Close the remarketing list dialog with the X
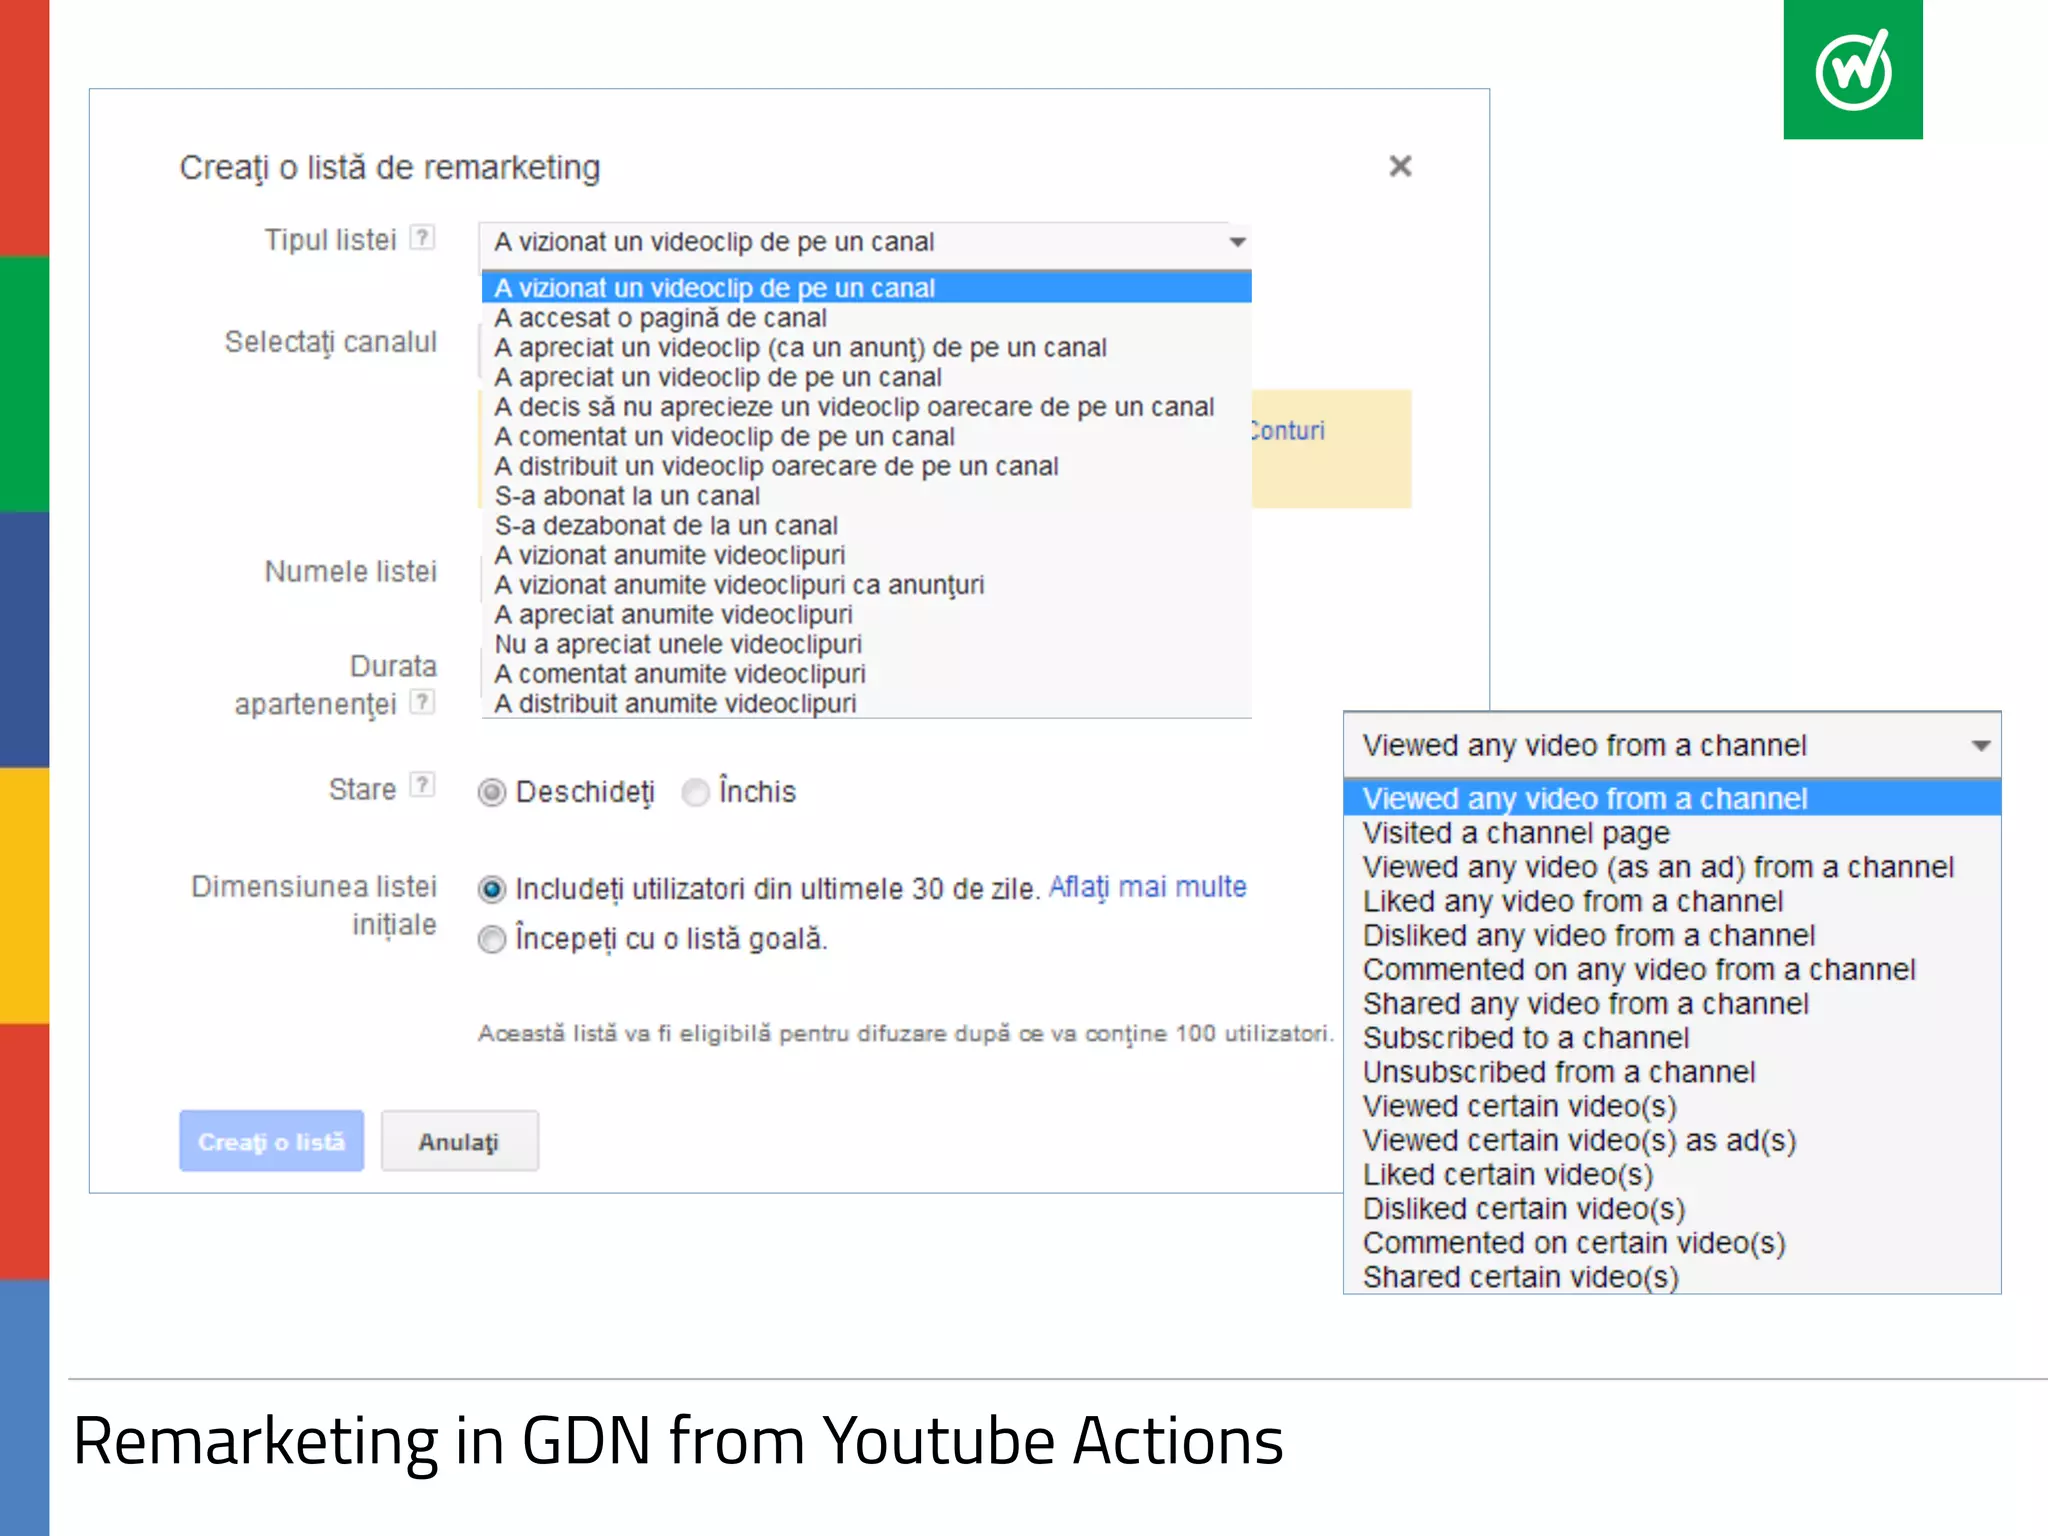This screenshot has height=1536, width=2048. (1400, 166)
